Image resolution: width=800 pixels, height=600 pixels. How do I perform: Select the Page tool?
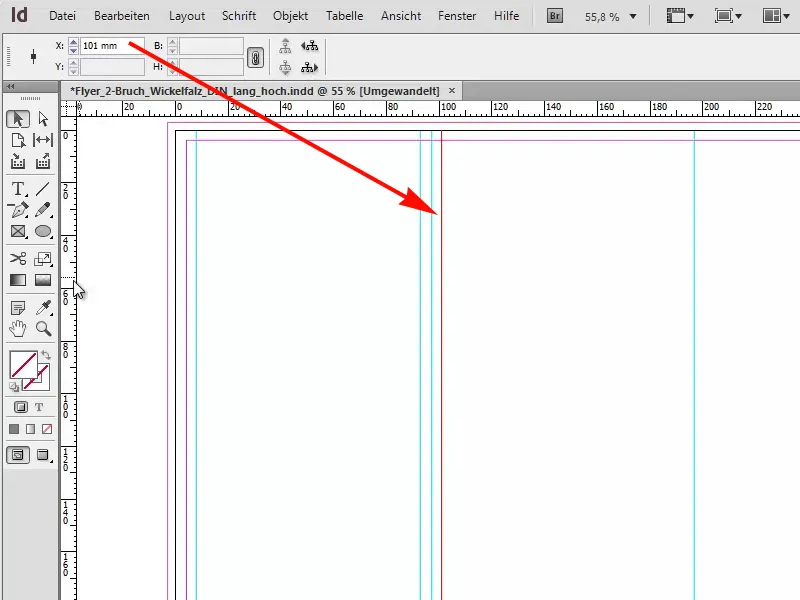[18, 140]
